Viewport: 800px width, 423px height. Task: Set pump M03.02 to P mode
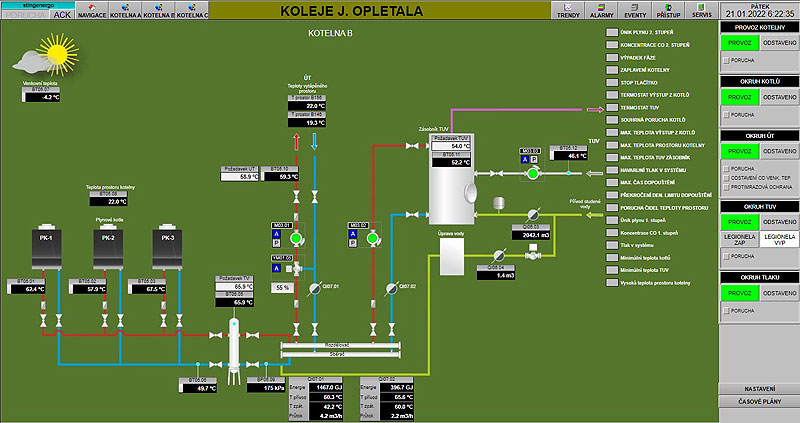353,243
